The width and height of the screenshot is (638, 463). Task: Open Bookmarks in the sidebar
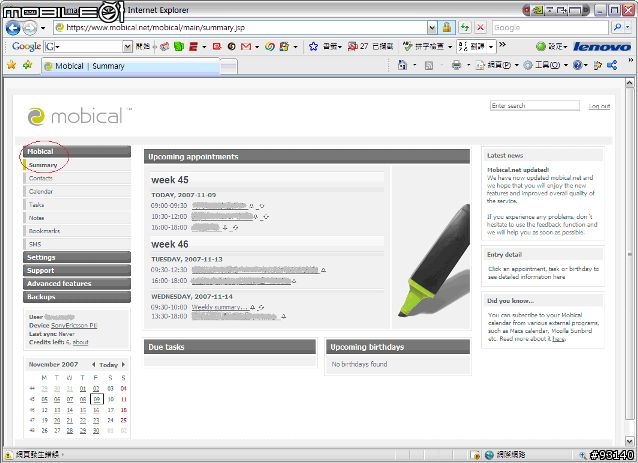[x=77, y=231]
